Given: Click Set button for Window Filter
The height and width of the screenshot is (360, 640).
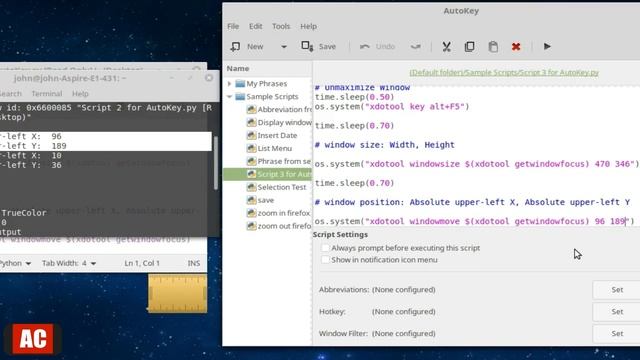Looking at the screenshot, I should pos(617,333).
